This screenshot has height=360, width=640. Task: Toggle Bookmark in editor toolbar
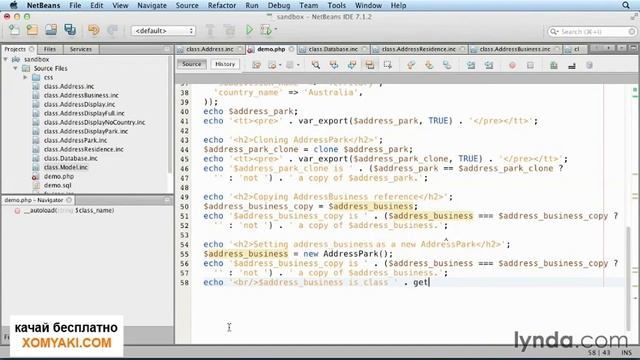[447, 65]
